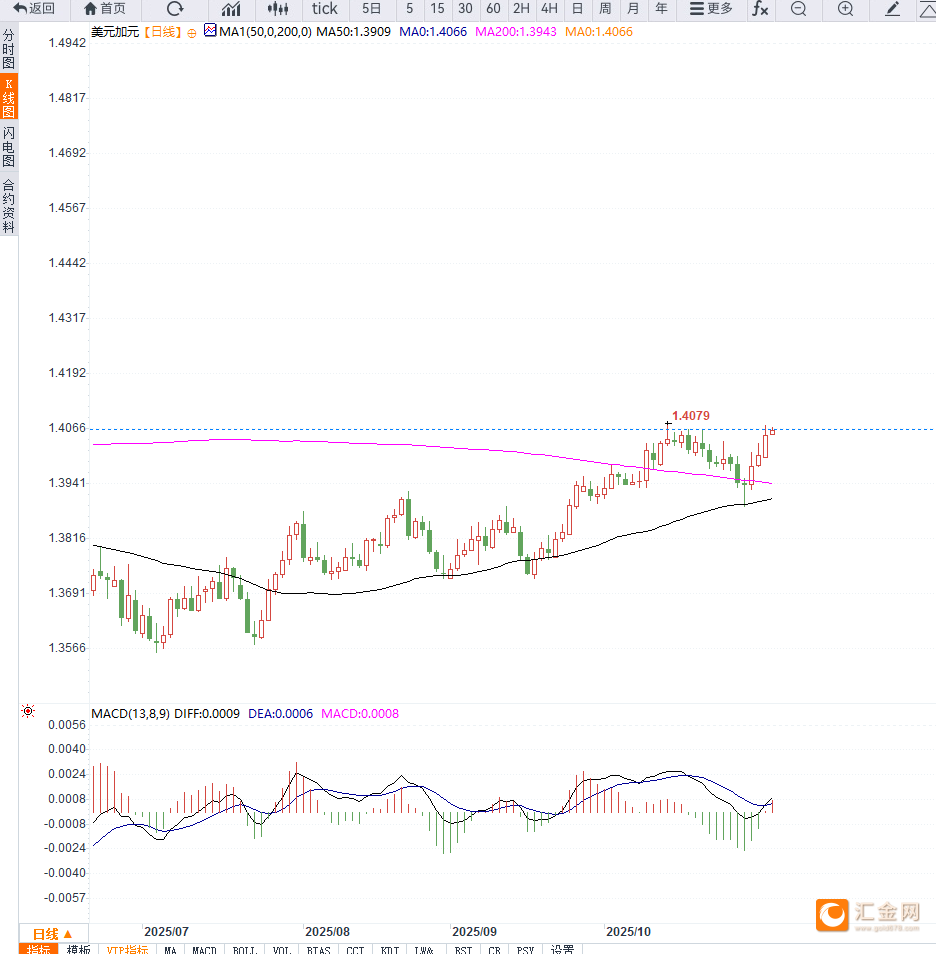Click the pink MACD:0.0008 value
The width and height of the screenshot is (936, 954).
pyautogui.click(x=360, y=714)
